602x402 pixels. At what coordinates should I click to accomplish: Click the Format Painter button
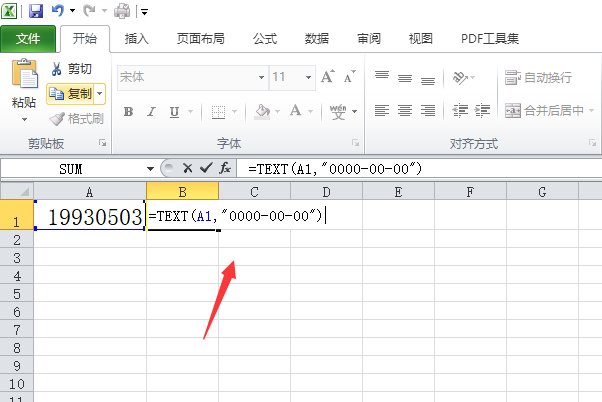pyautogui.click(x=76, y=119)
